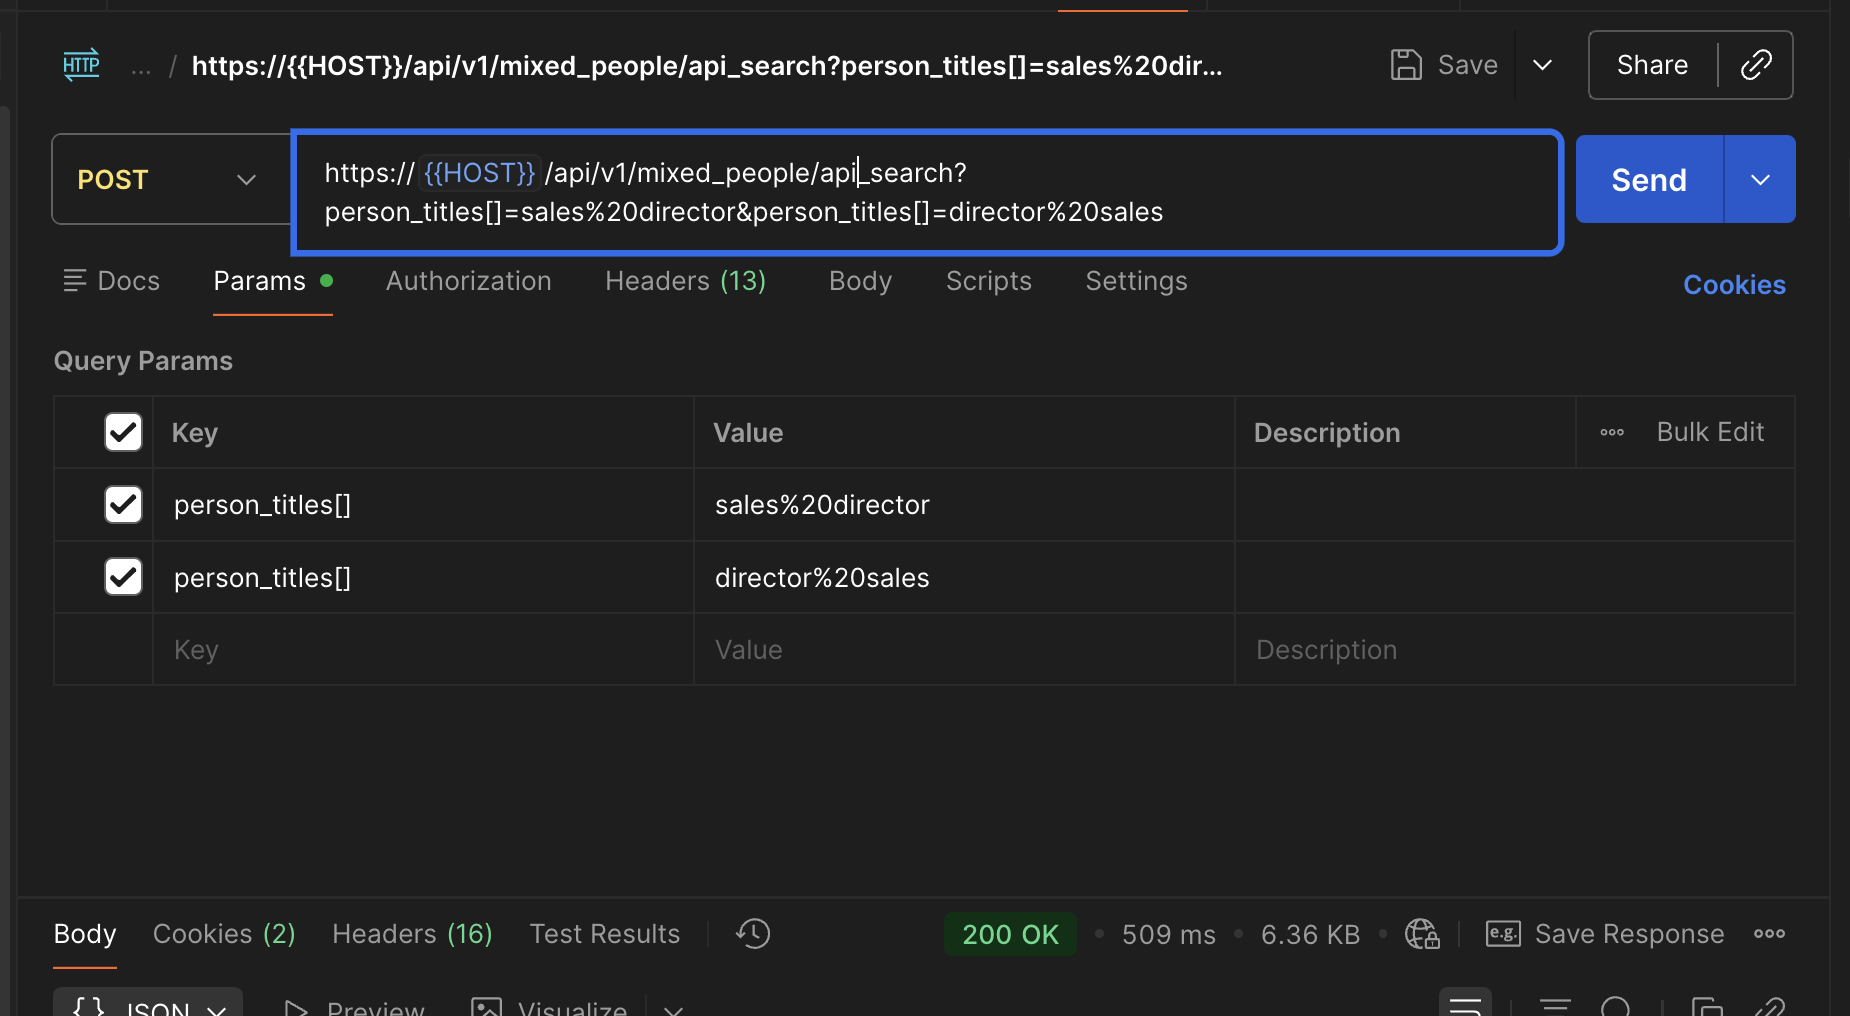Click Bulk Edit for query params
This screenshot has width=1850, height=1016.
1710,432
